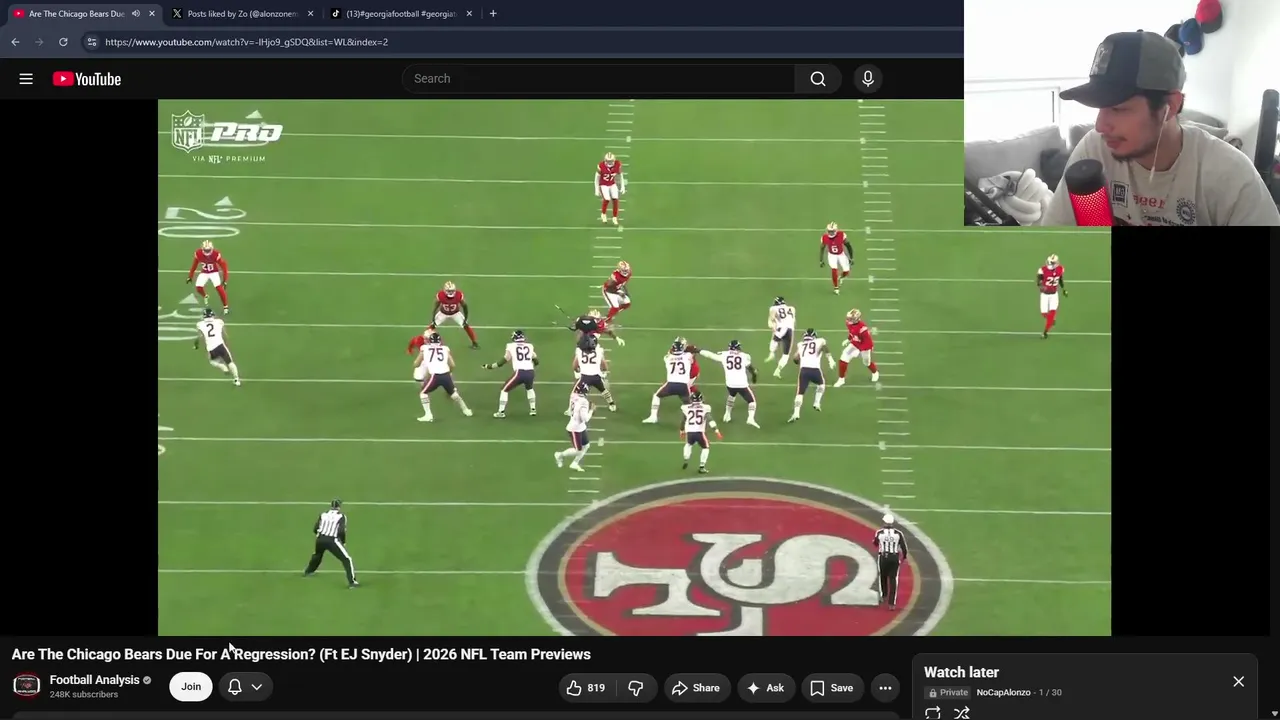Open a new browser tab
1280x720 pixels.
click(x=493, y=14)
